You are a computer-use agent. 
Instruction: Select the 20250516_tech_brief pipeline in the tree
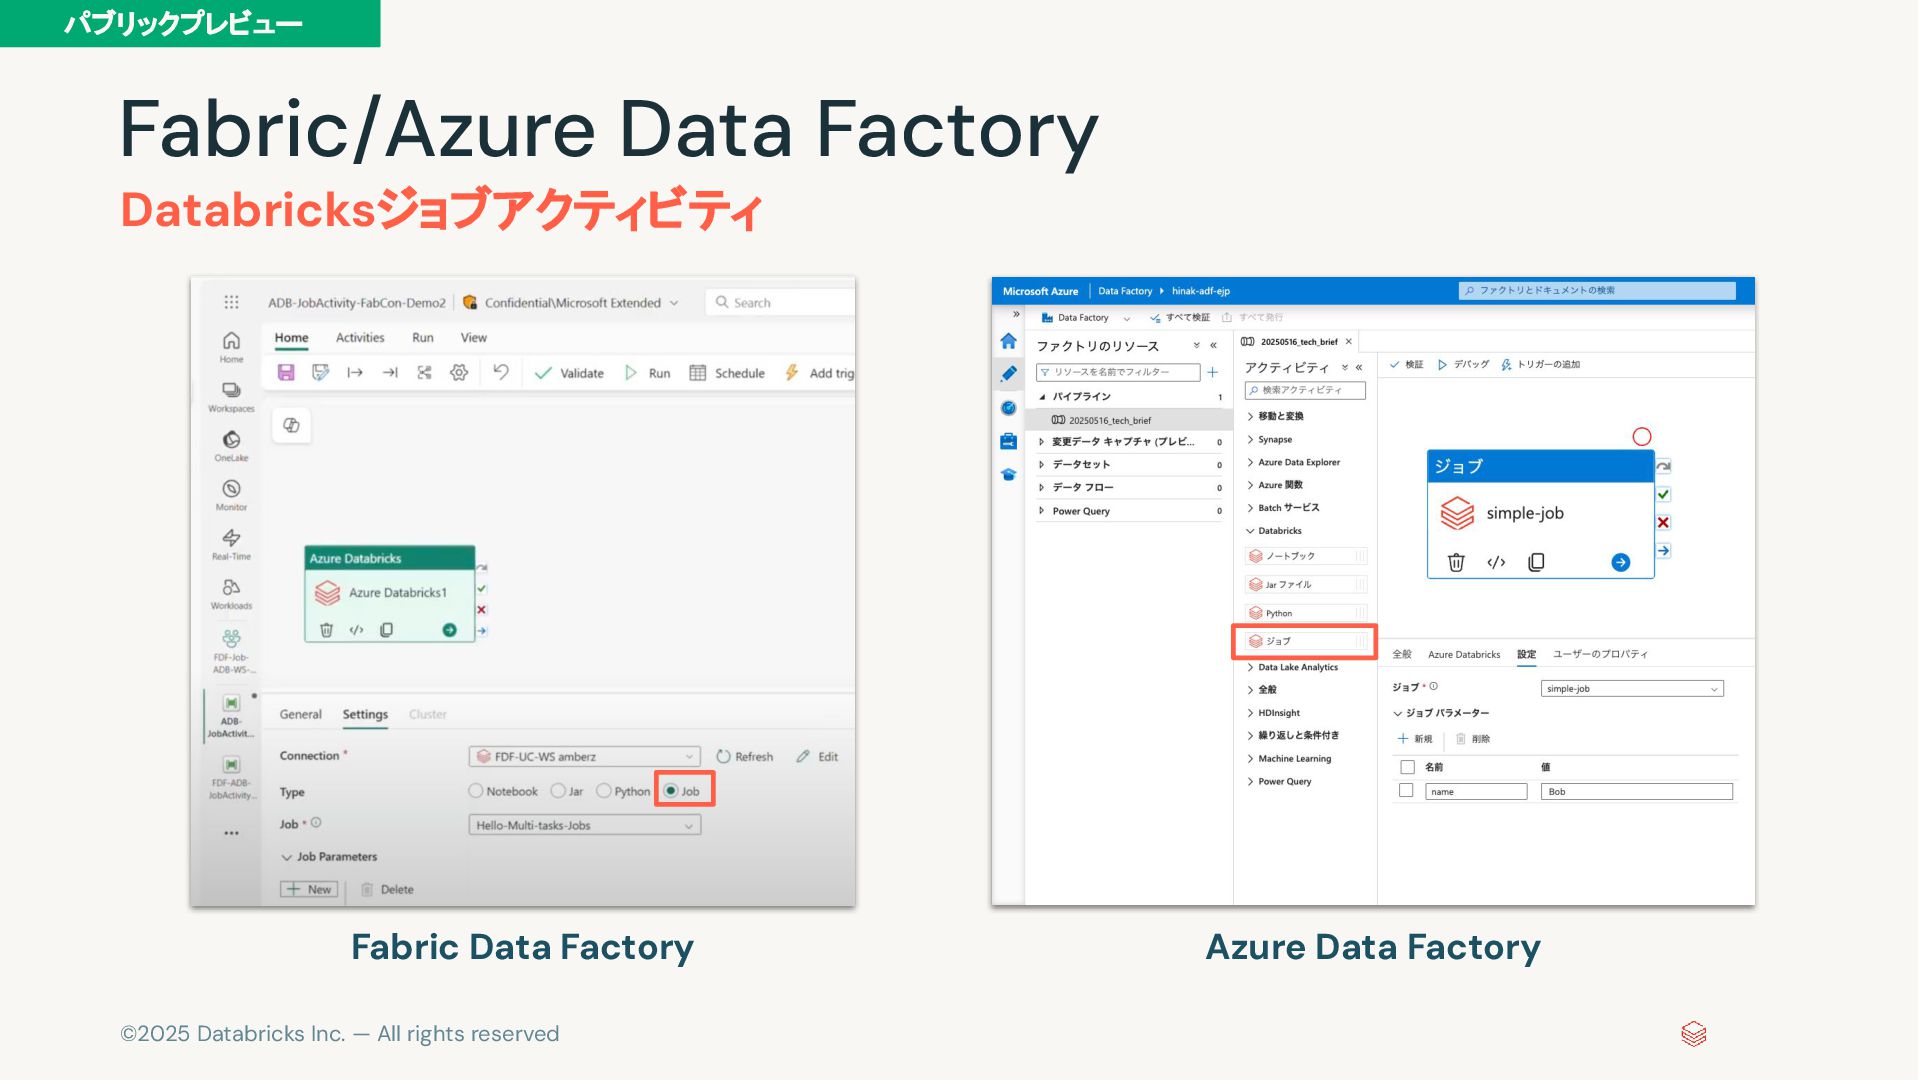coord(1130,420)
